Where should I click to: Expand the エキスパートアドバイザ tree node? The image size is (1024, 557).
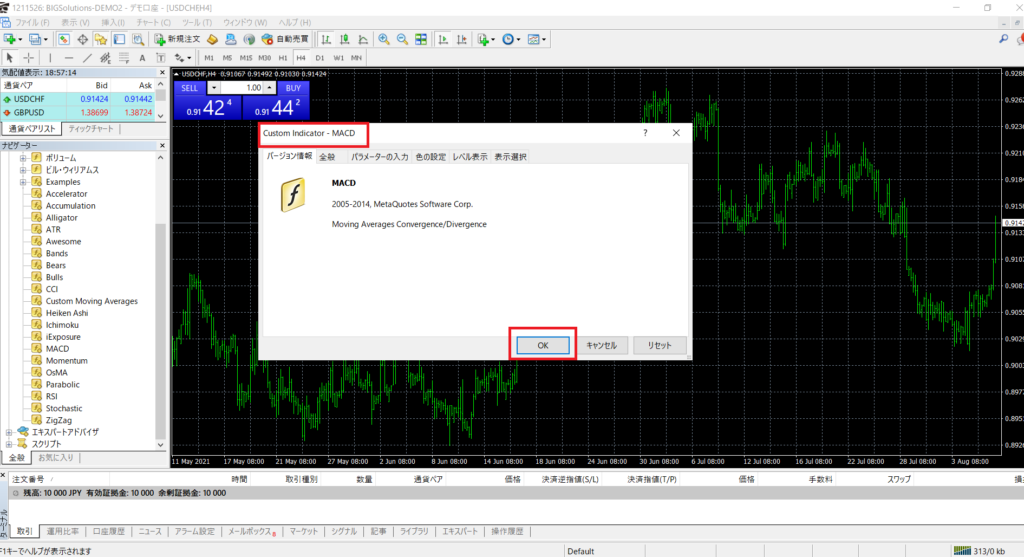8,432
